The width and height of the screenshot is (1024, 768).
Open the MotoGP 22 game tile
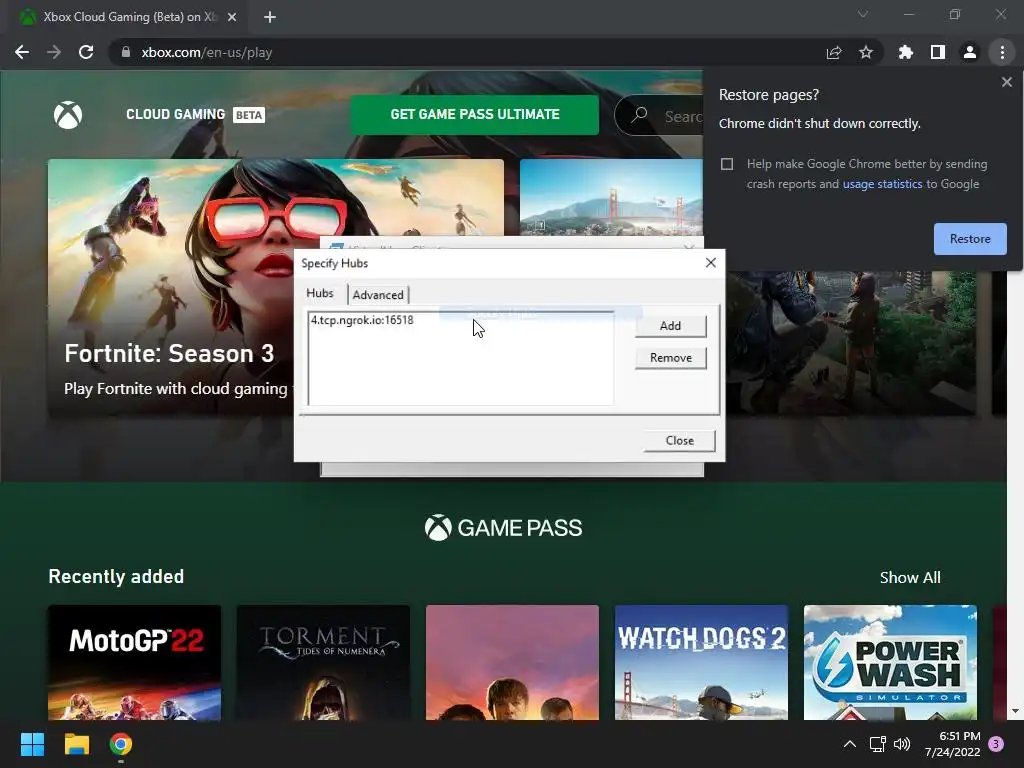[x=135, y=662]
